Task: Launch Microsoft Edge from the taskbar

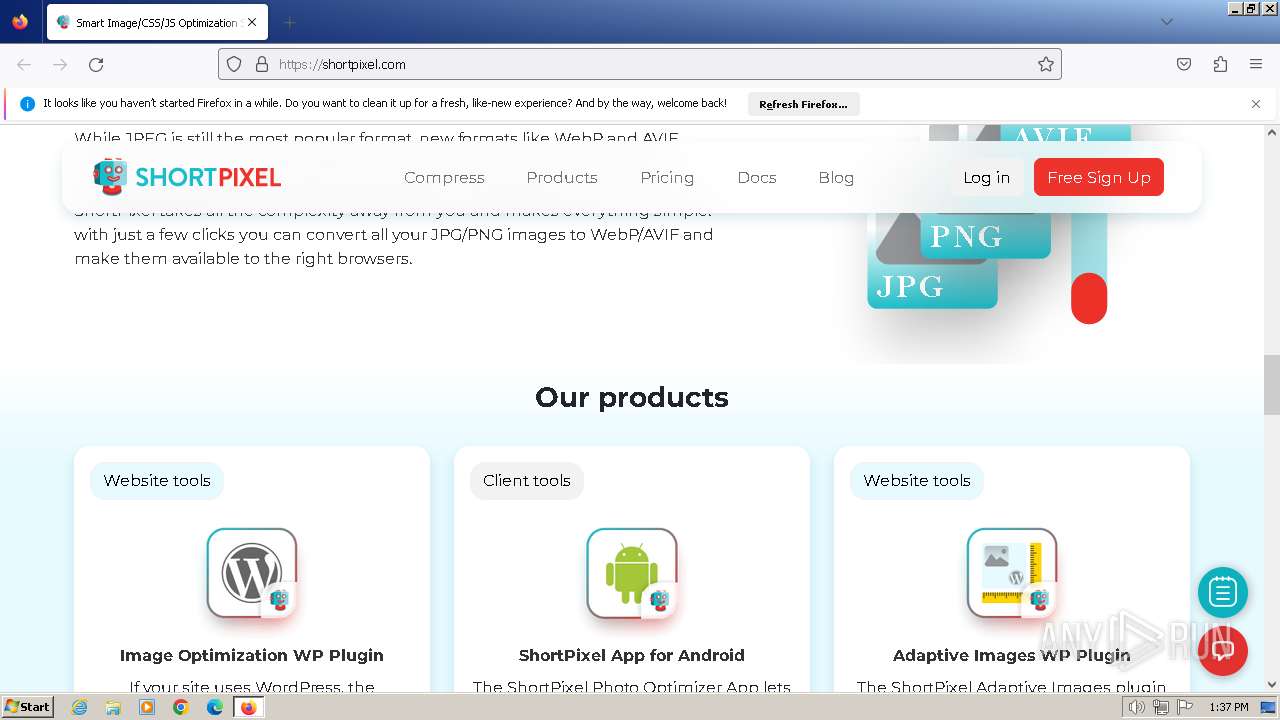Action: 215,707
